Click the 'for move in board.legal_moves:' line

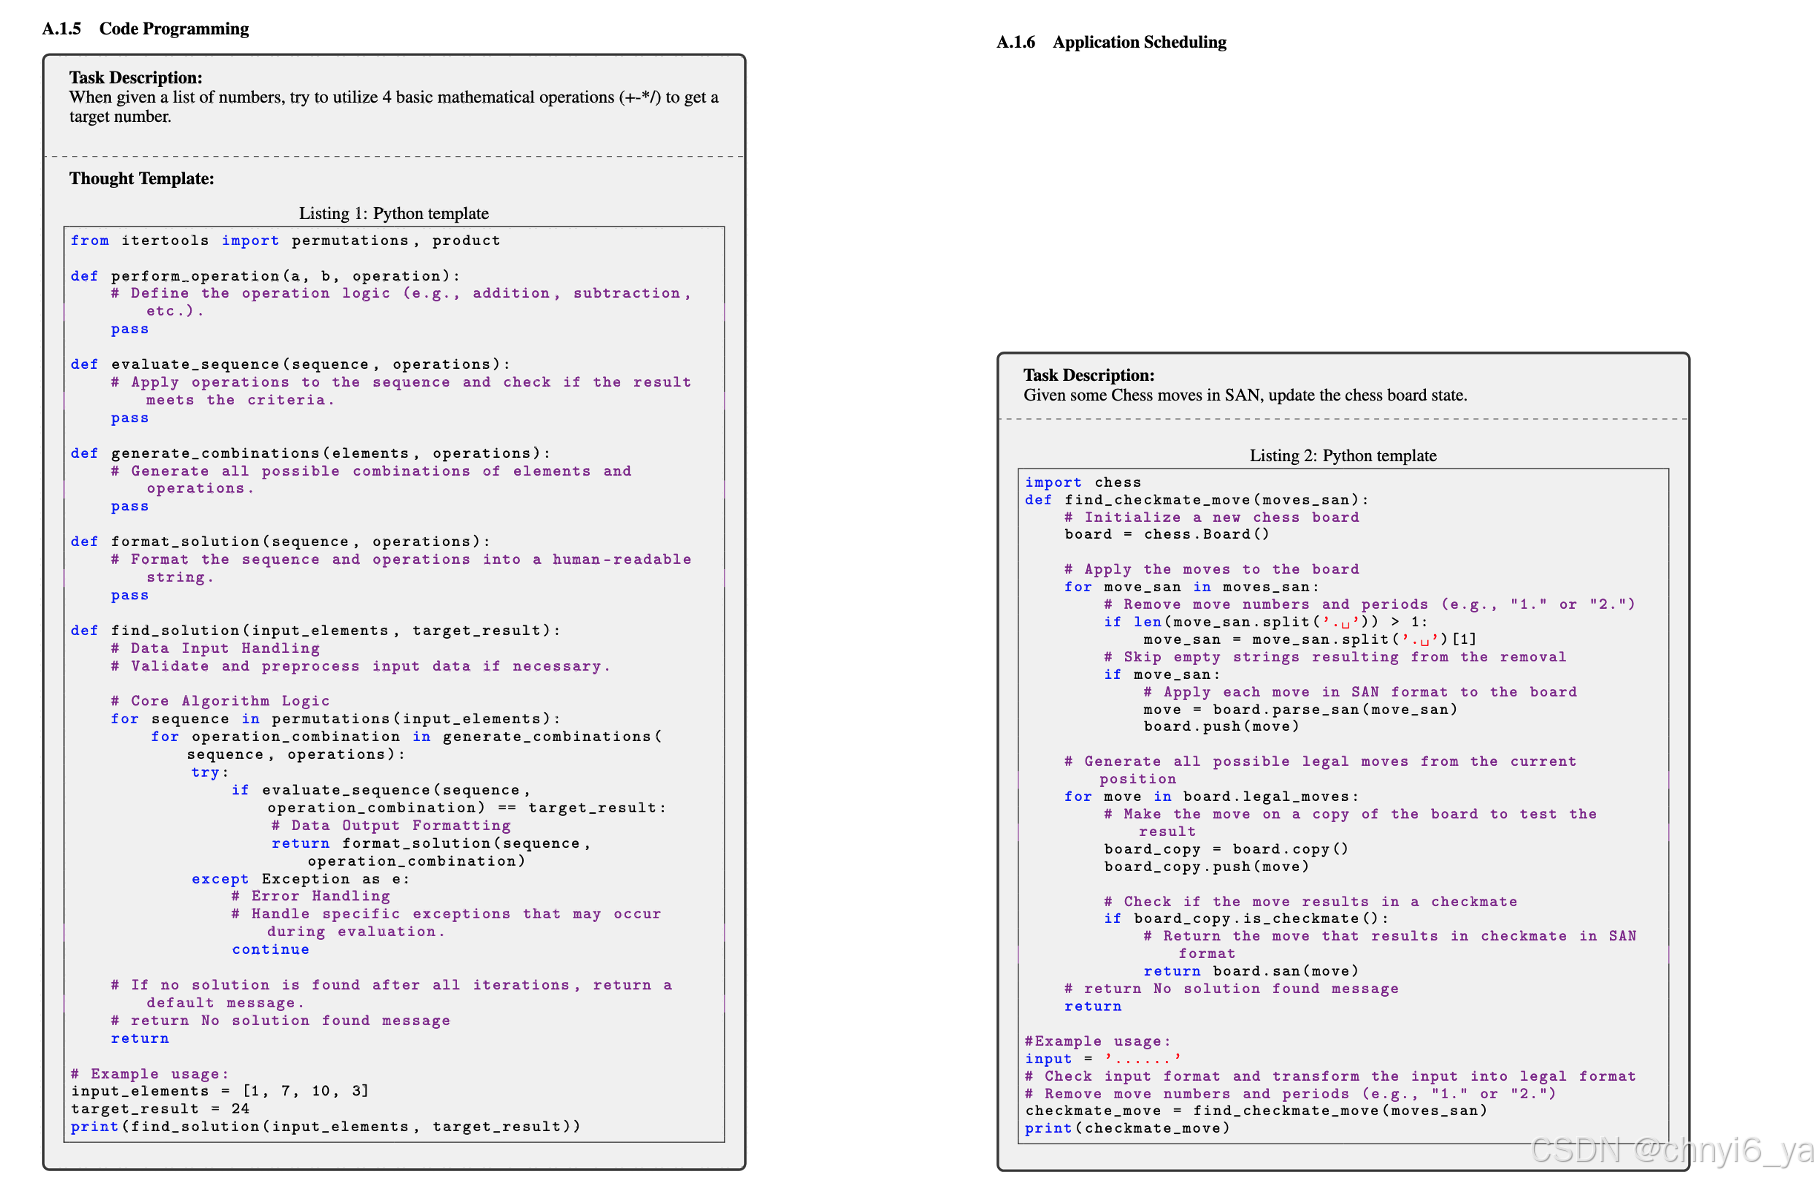click(1212, 796)
